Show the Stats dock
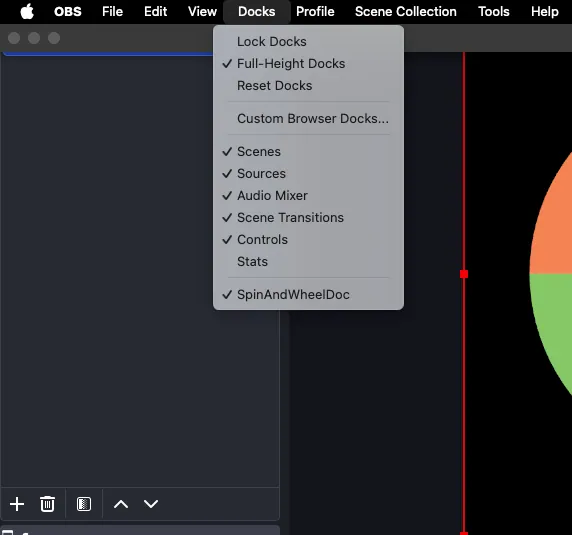Viewport: 572px width, 535px height. (308, 261)
